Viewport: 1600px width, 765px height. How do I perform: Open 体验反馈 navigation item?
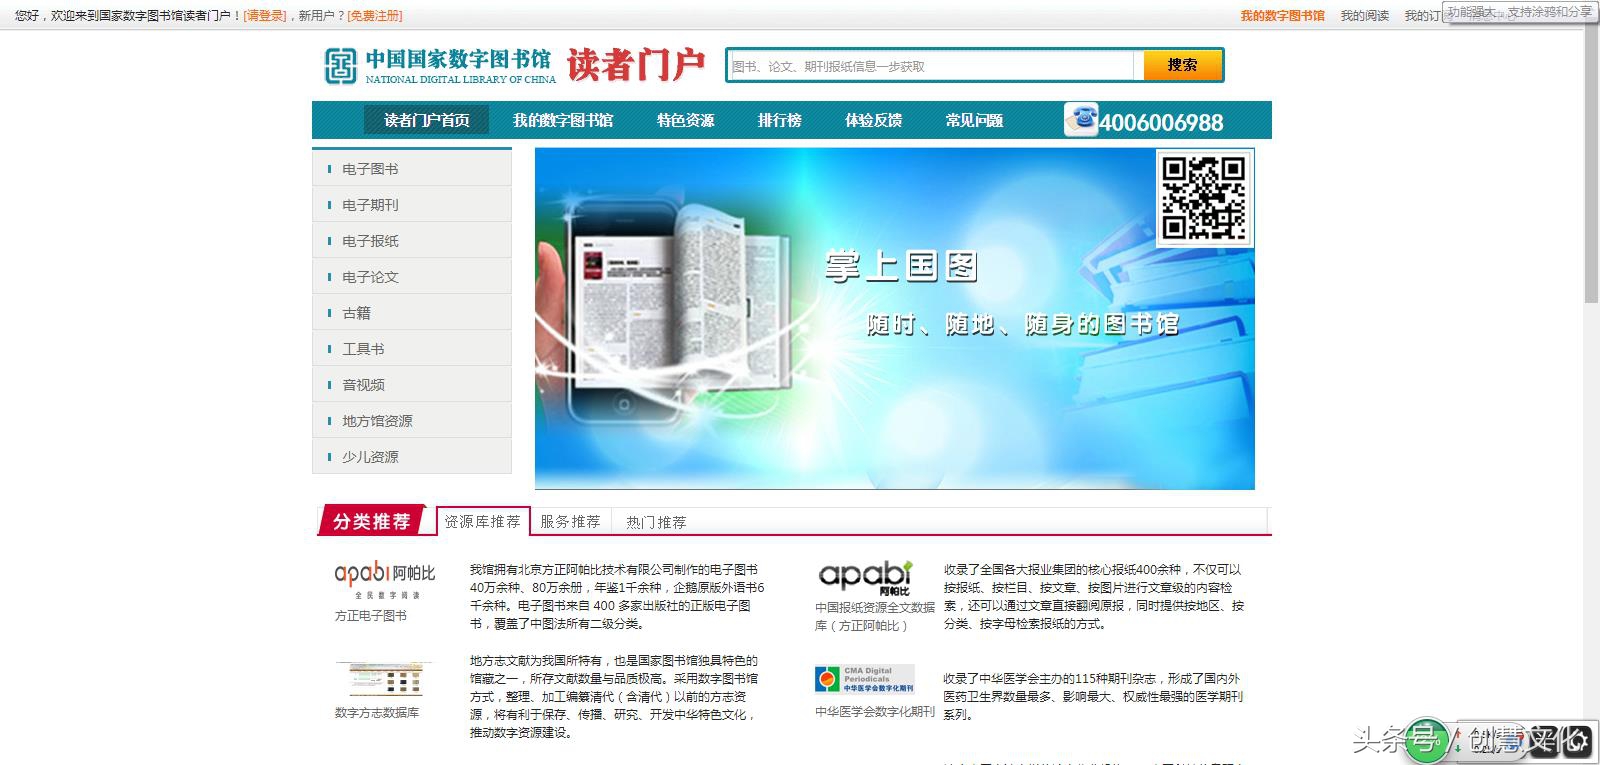point(873,120)
